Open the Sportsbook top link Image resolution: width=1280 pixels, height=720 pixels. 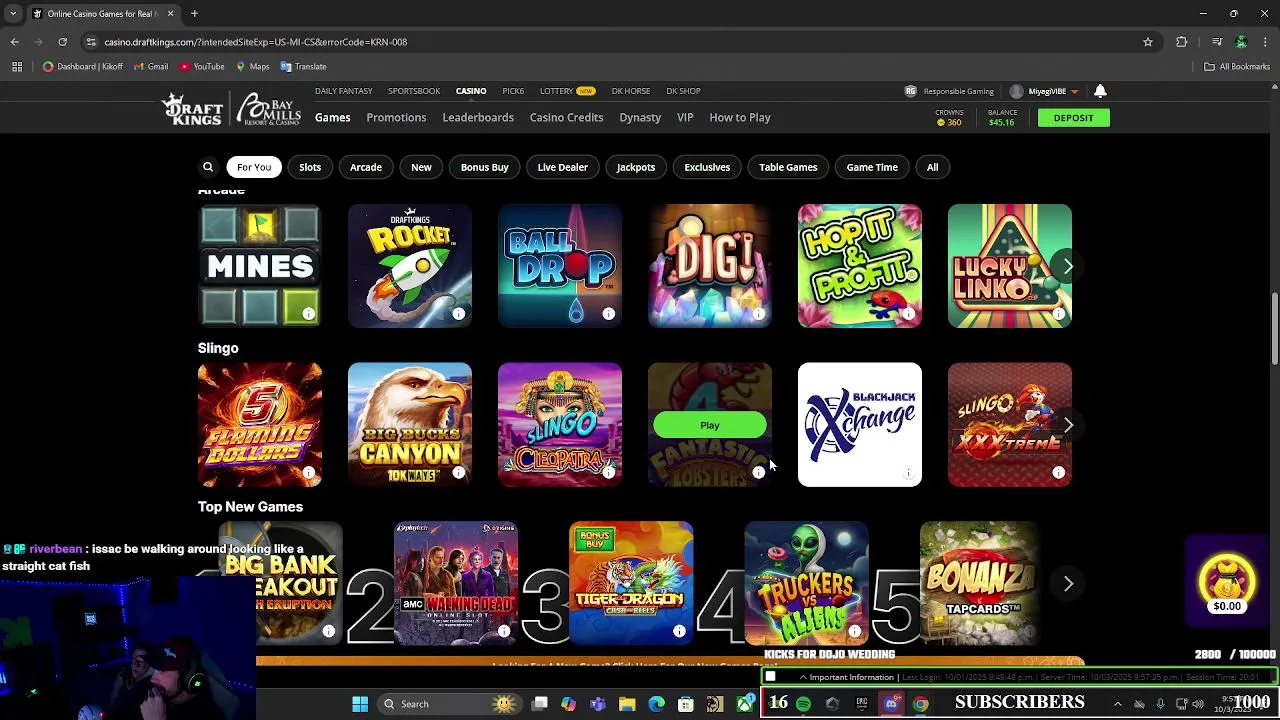(x=414, y=91)
